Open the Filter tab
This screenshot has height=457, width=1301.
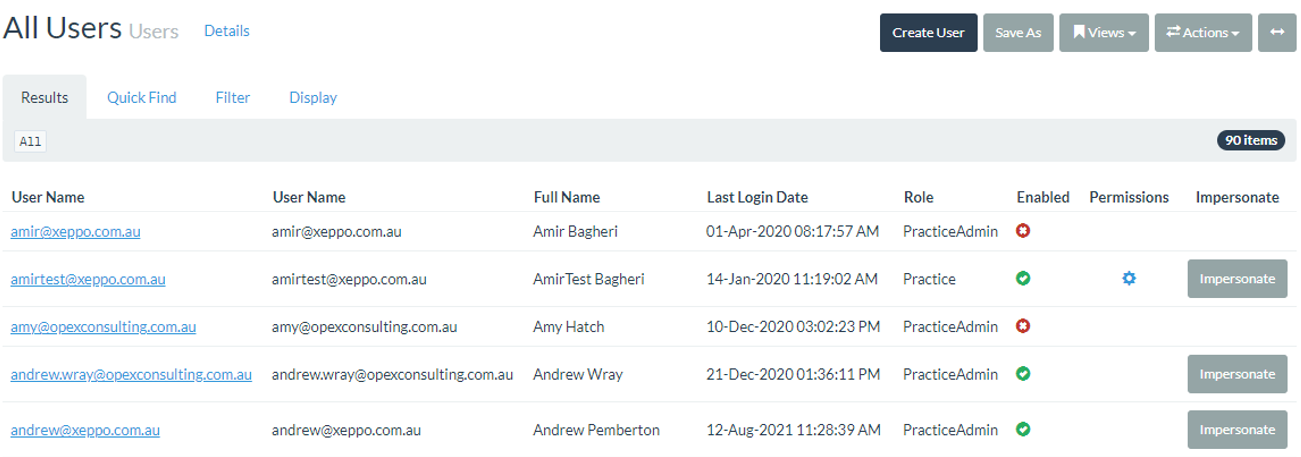pyautogui.click(x=233, y=98)
